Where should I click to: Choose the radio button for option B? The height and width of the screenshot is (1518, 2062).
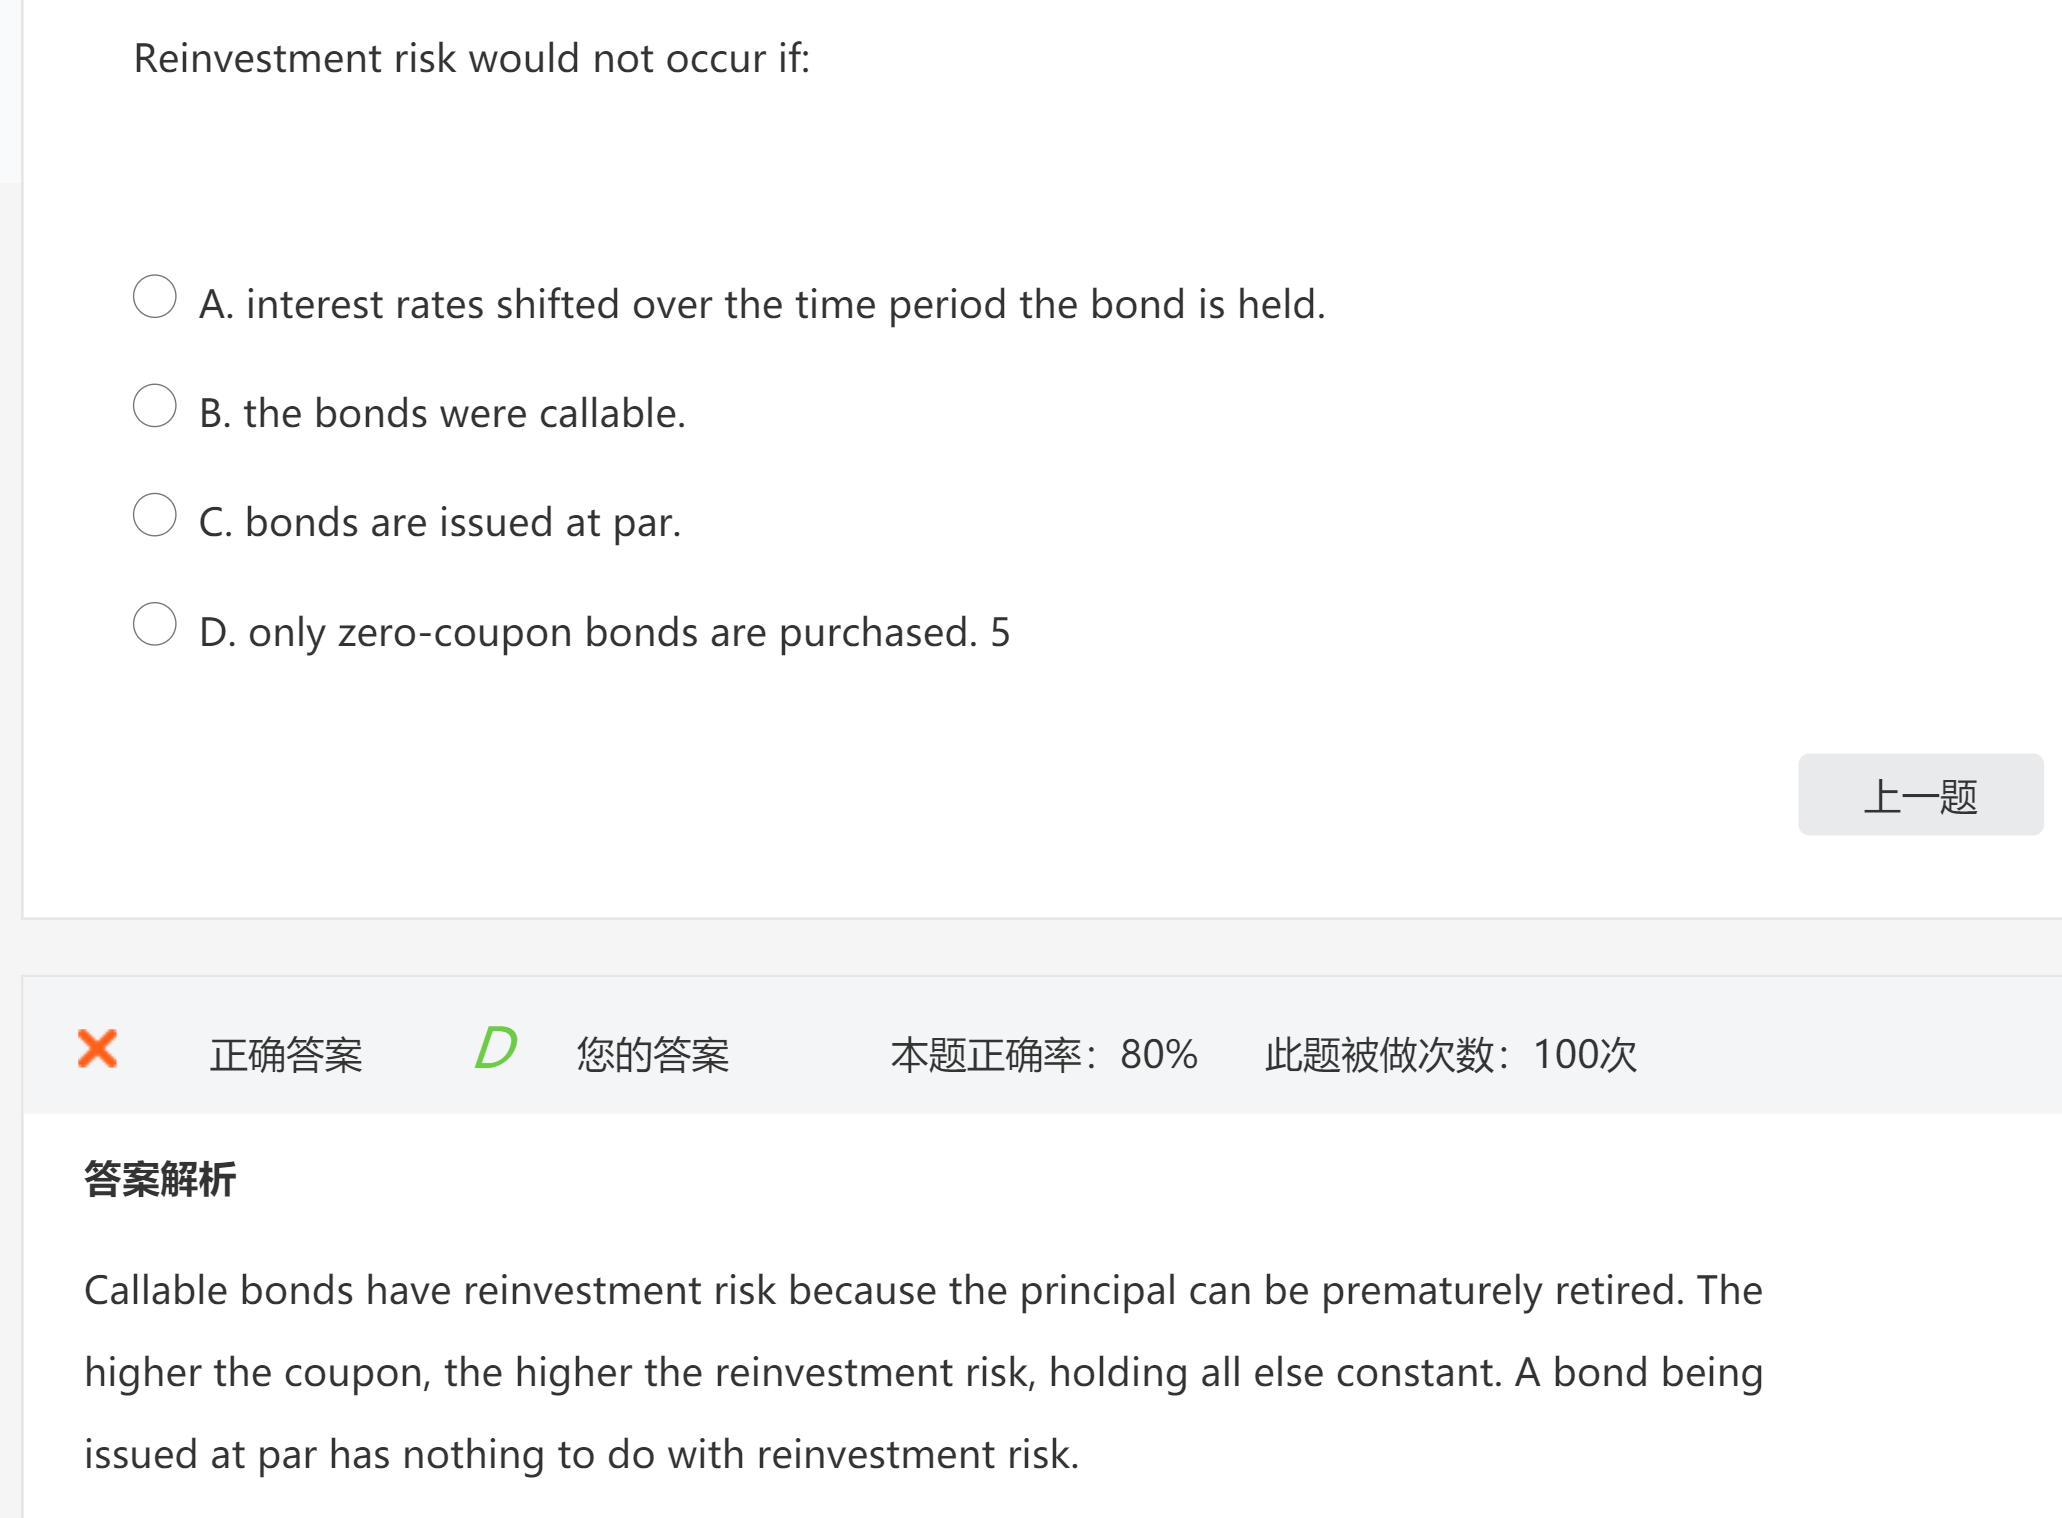(155, 406)
